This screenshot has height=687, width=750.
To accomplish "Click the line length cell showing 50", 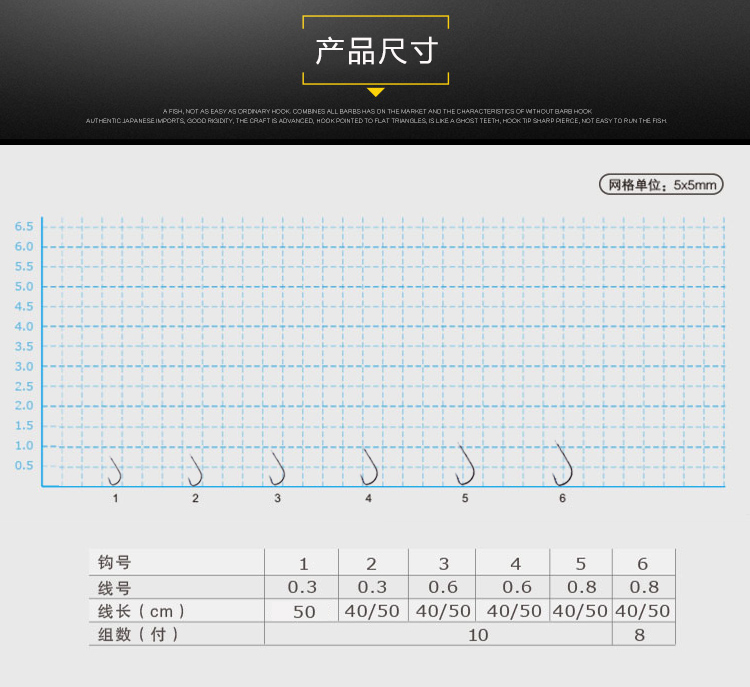I will [x=301, y=611].
